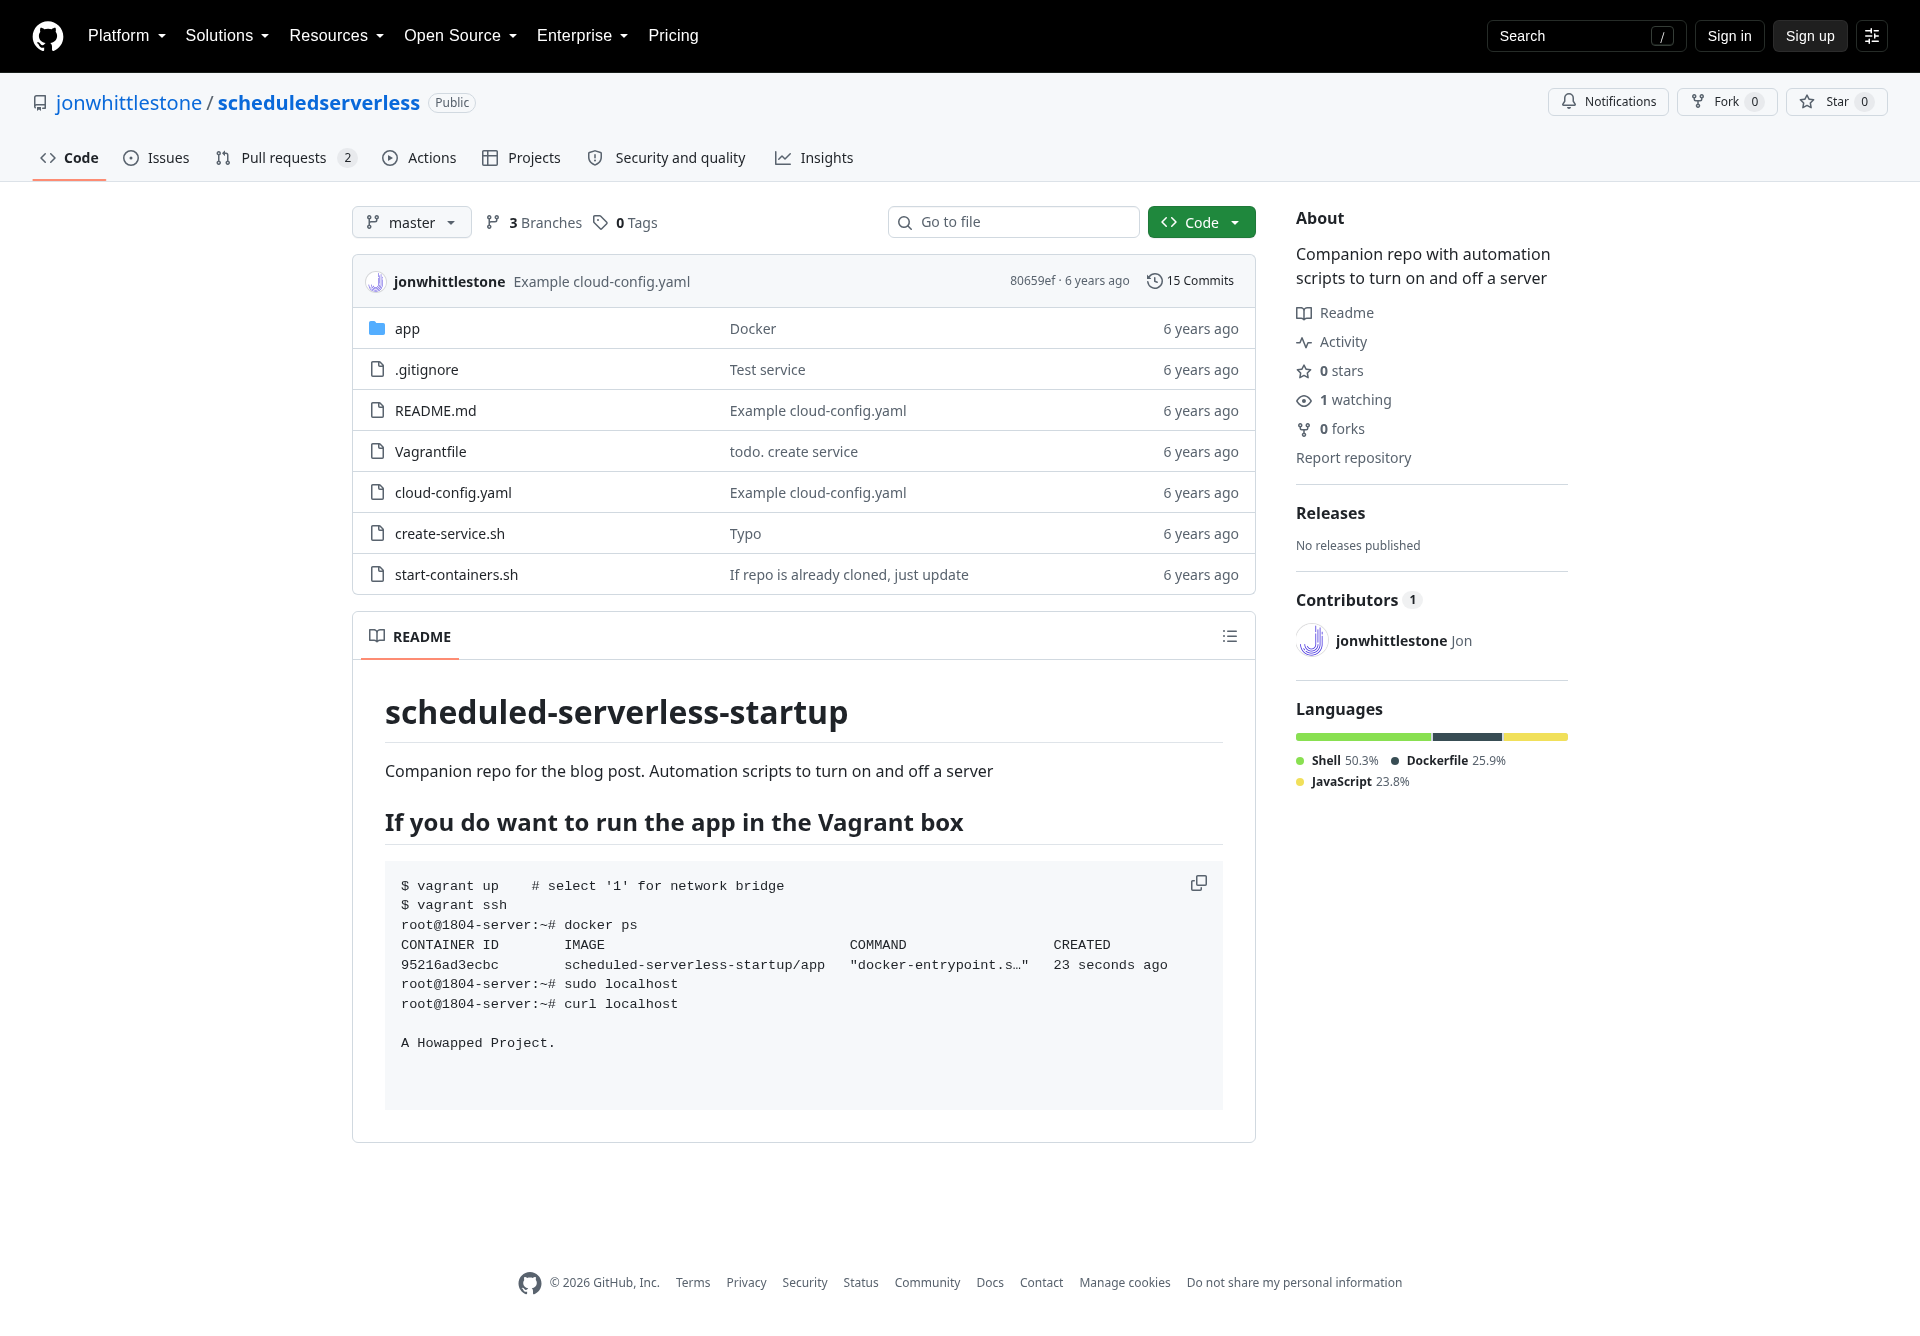Open the Vagrantfile
The image size is (1920, 1336).
click(430, 452)
